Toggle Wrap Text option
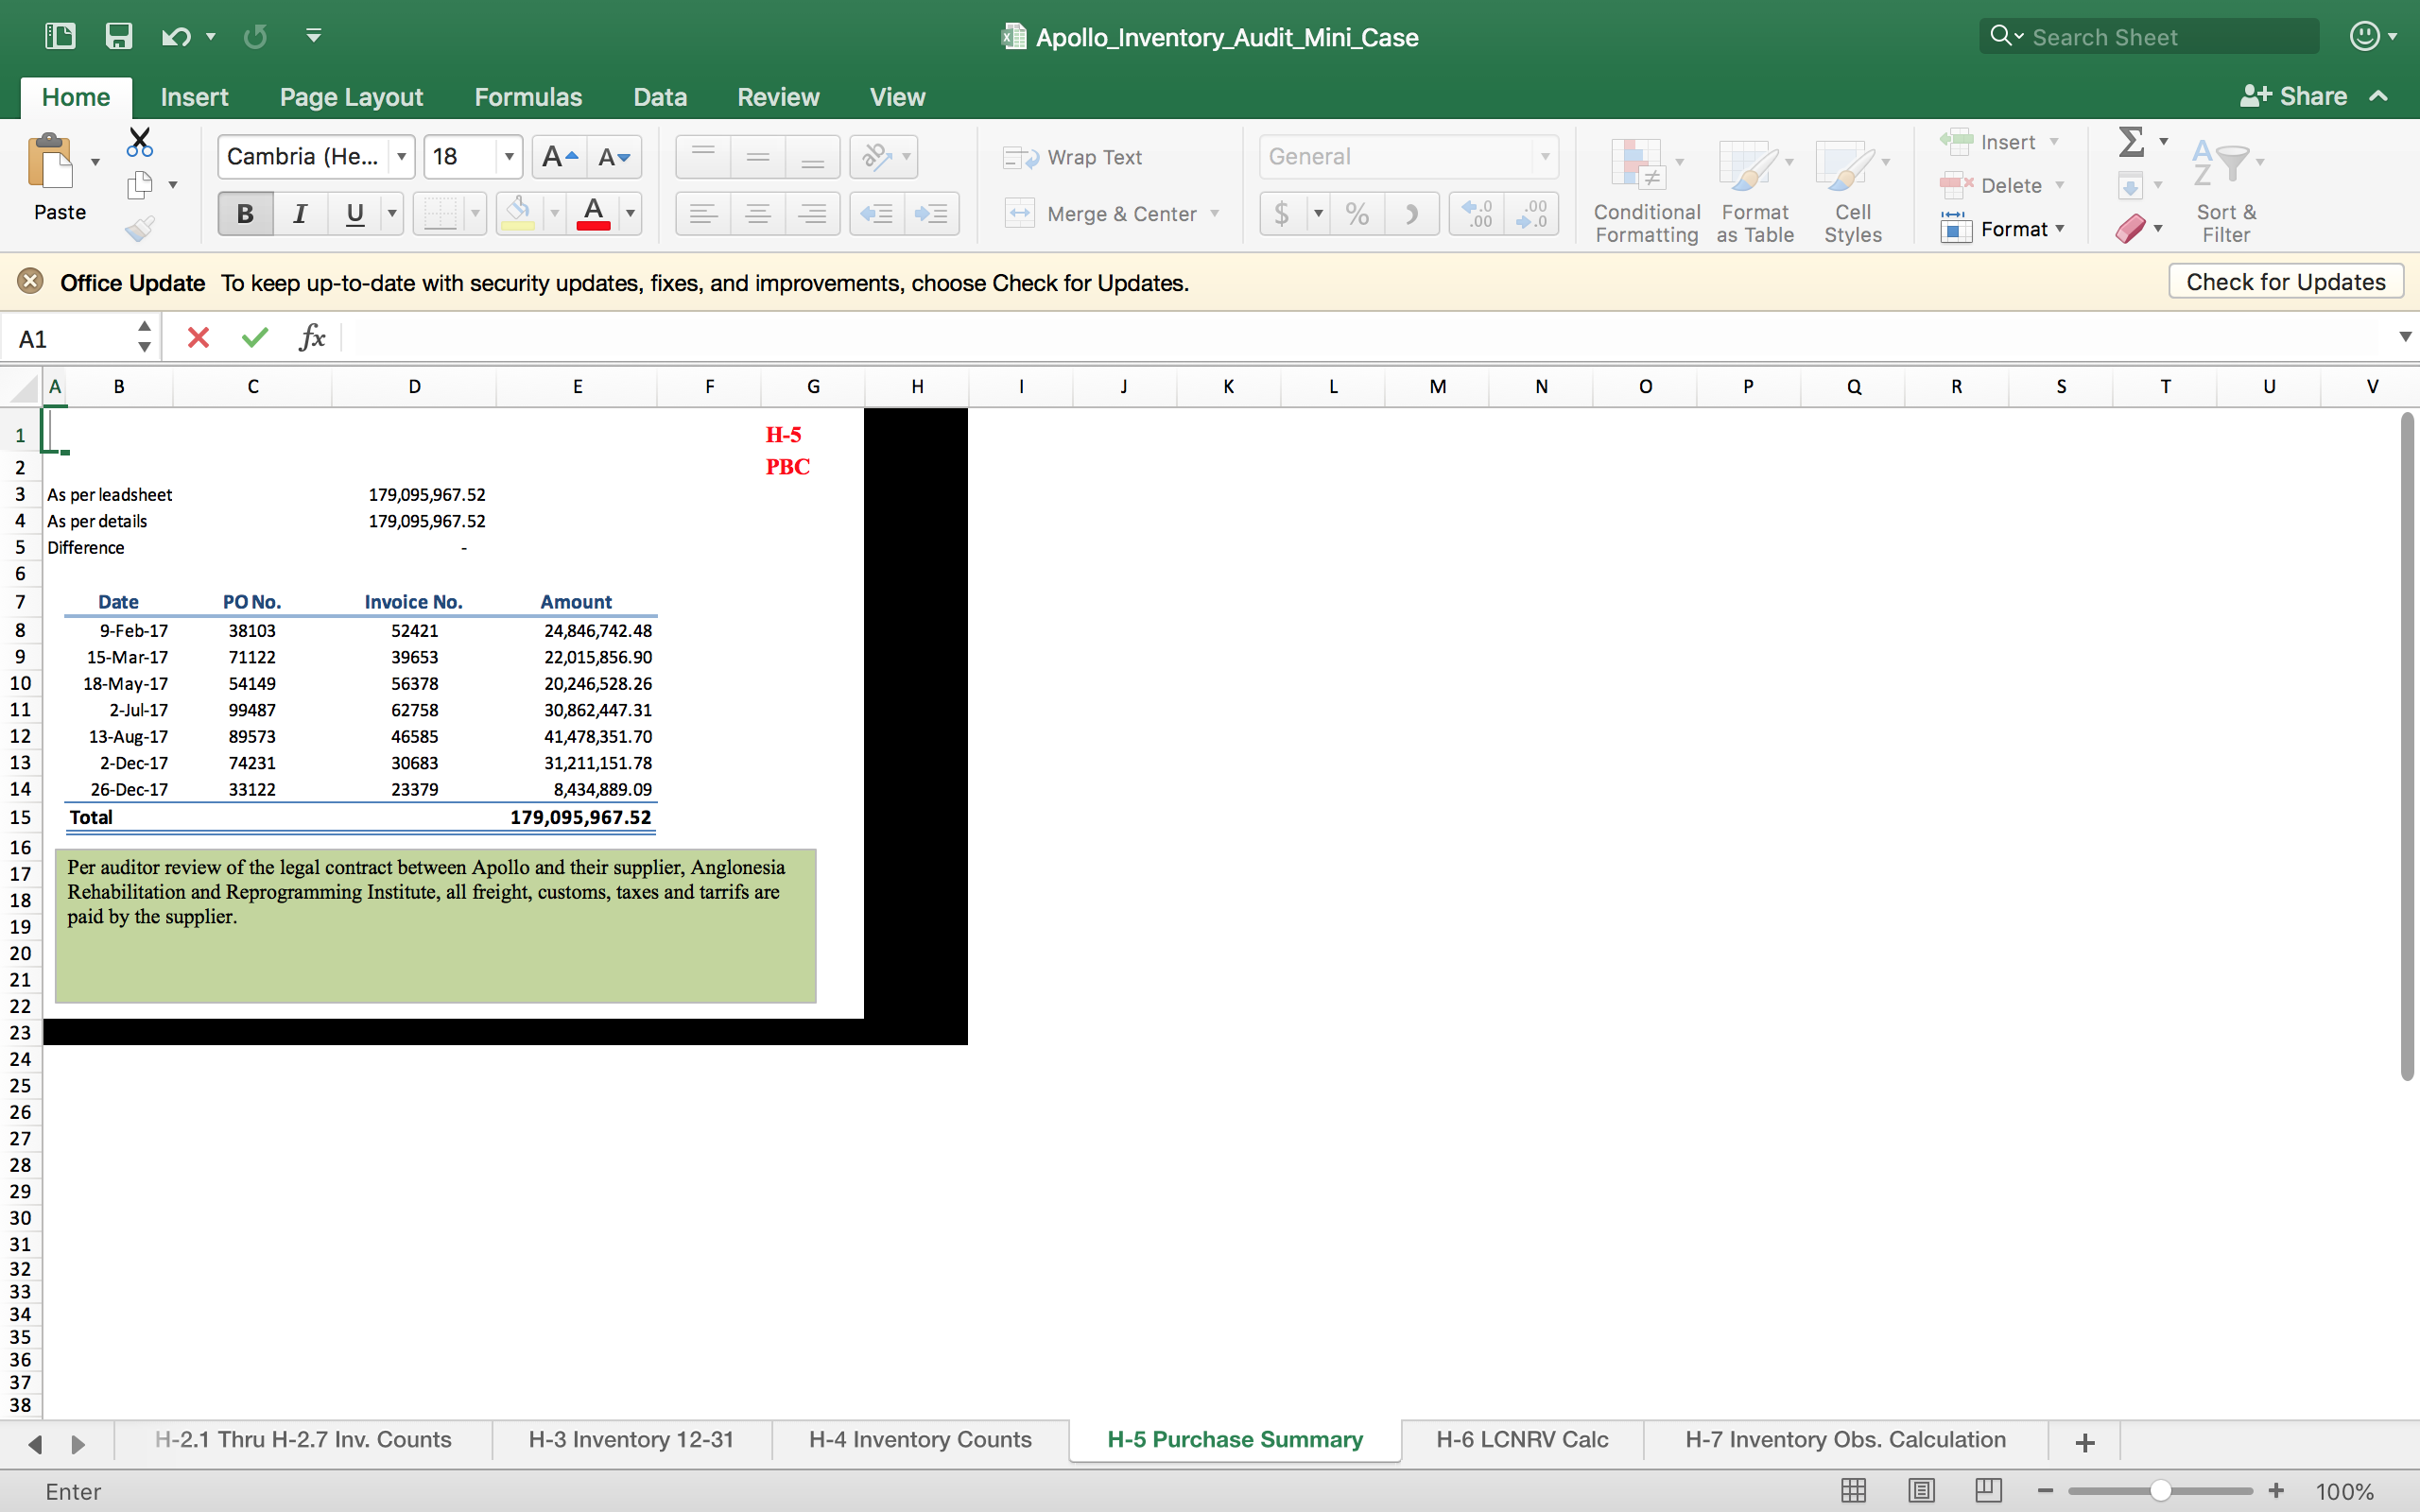Viewport: 2420px width, 1512px height. [x=1073, y=157]
